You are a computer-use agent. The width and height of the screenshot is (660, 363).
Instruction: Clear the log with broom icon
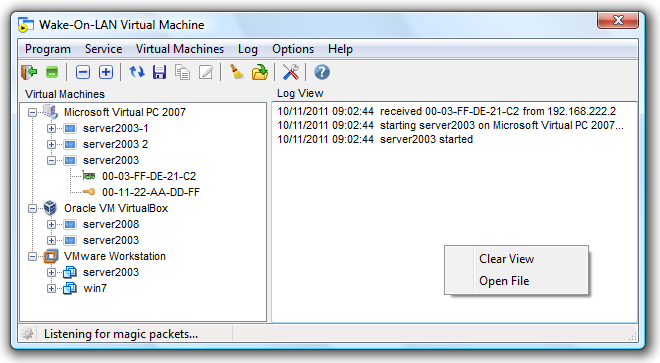[237, 72]
